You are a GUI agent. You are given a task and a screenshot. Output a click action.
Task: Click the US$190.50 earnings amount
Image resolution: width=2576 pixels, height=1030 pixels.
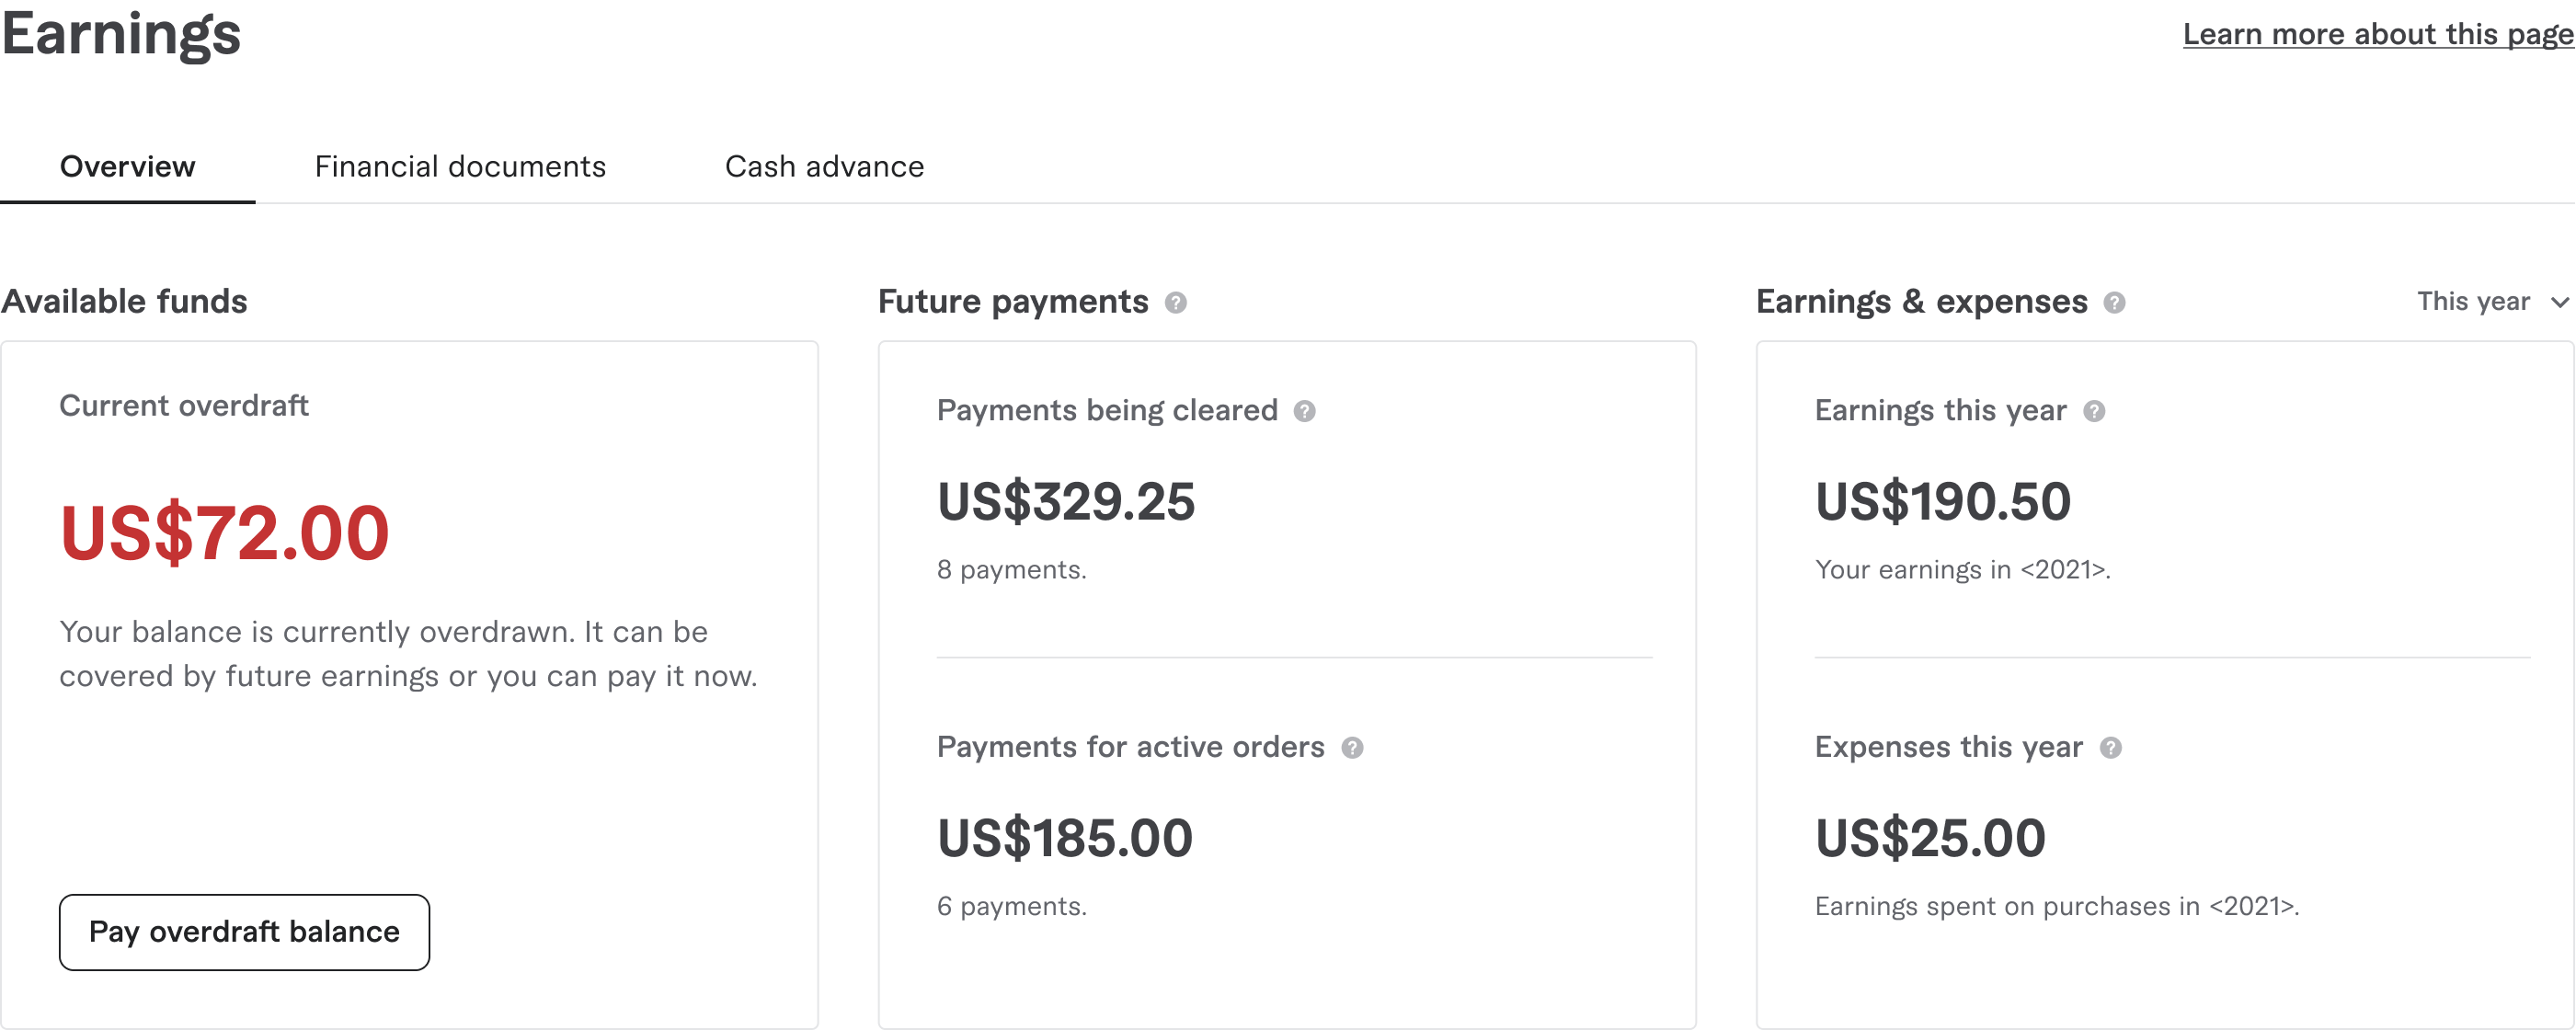click(1942, 501)
